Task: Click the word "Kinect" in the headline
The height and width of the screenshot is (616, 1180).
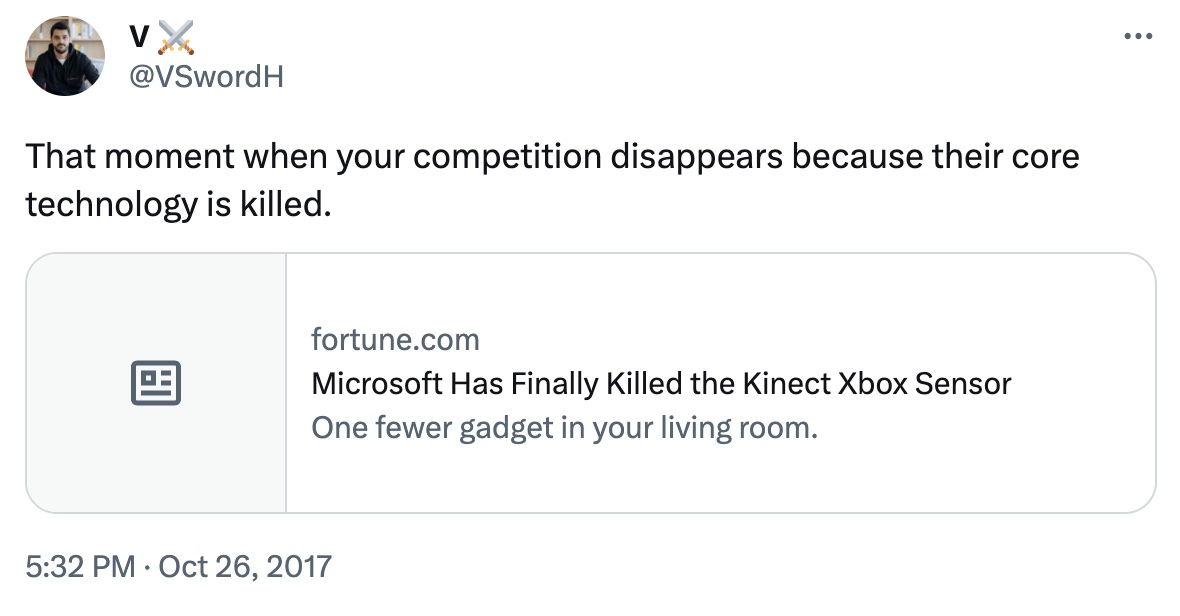Action: coord(786,383)
